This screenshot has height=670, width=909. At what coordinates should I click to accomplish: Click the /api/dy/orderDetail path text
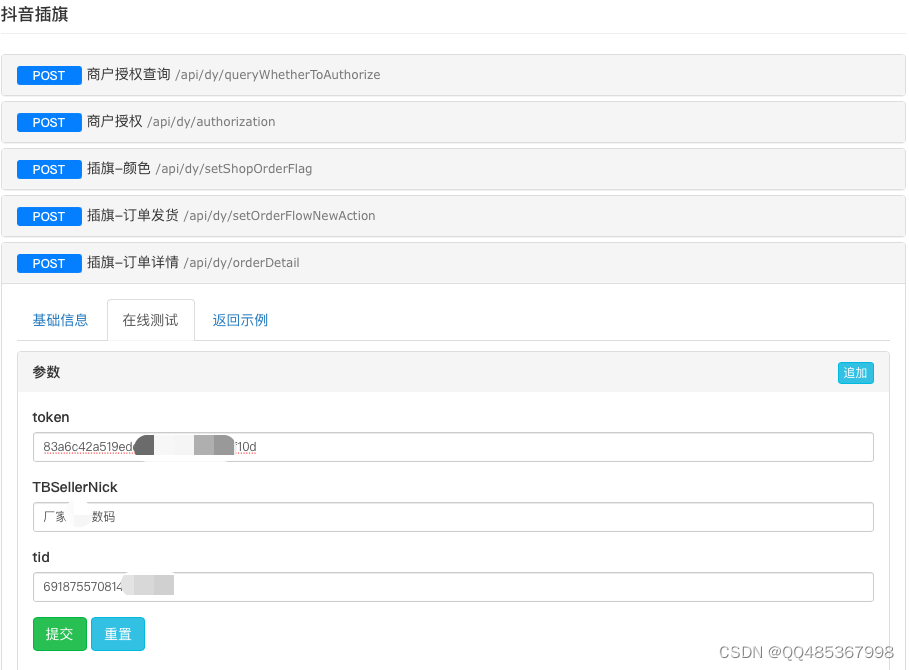241,263
